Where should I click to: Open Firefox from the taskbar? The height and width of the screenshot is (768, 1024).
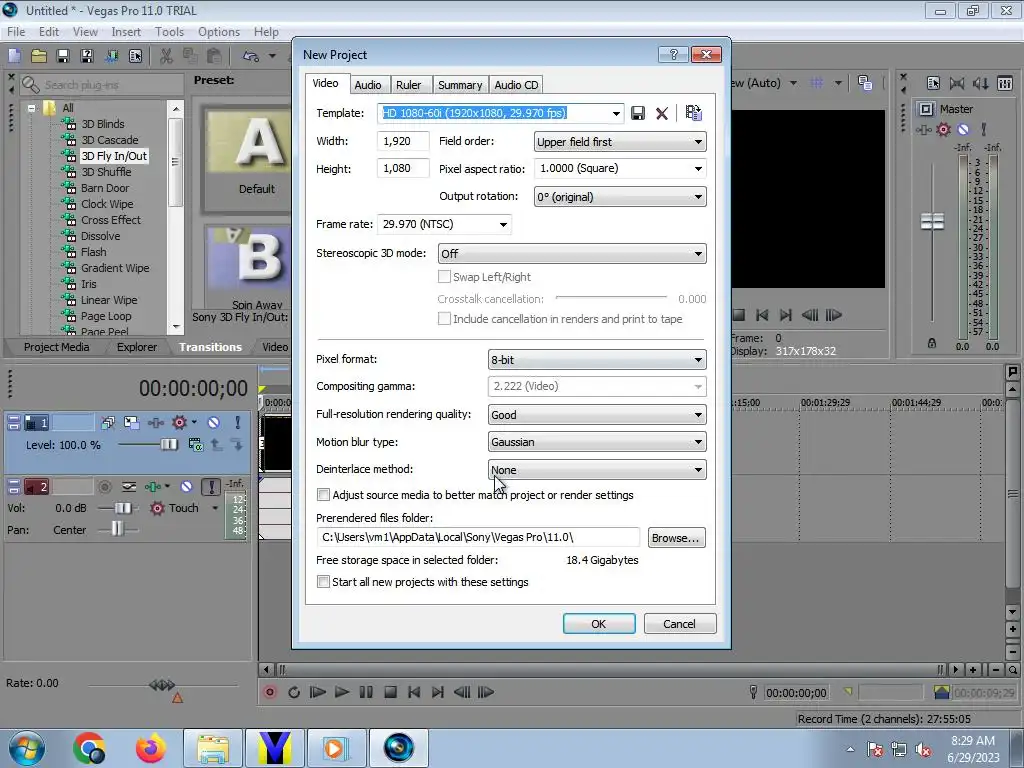point(150,748)
